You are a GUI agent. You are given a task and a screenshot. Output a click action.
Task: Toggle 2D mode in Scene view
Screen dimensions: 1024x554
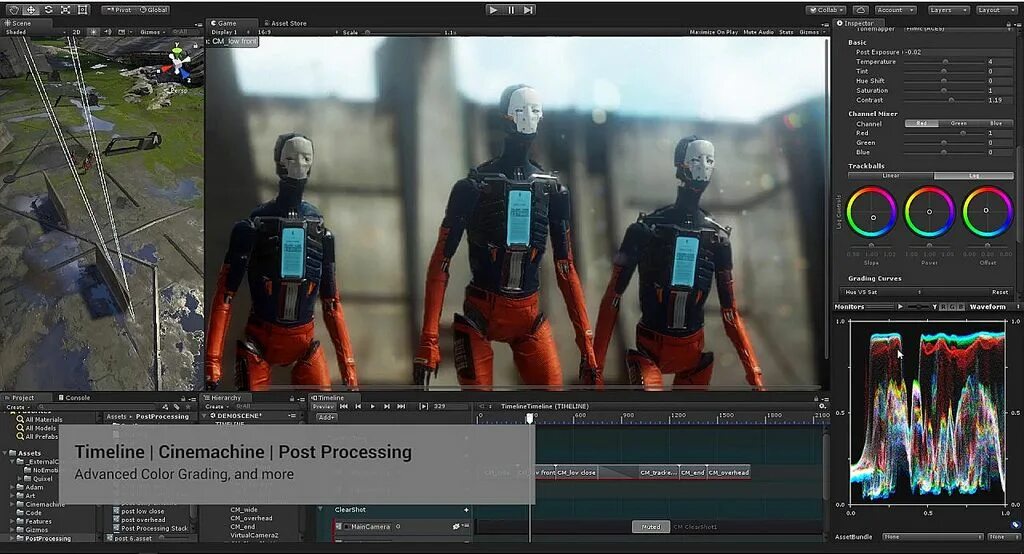click(77, 31)
